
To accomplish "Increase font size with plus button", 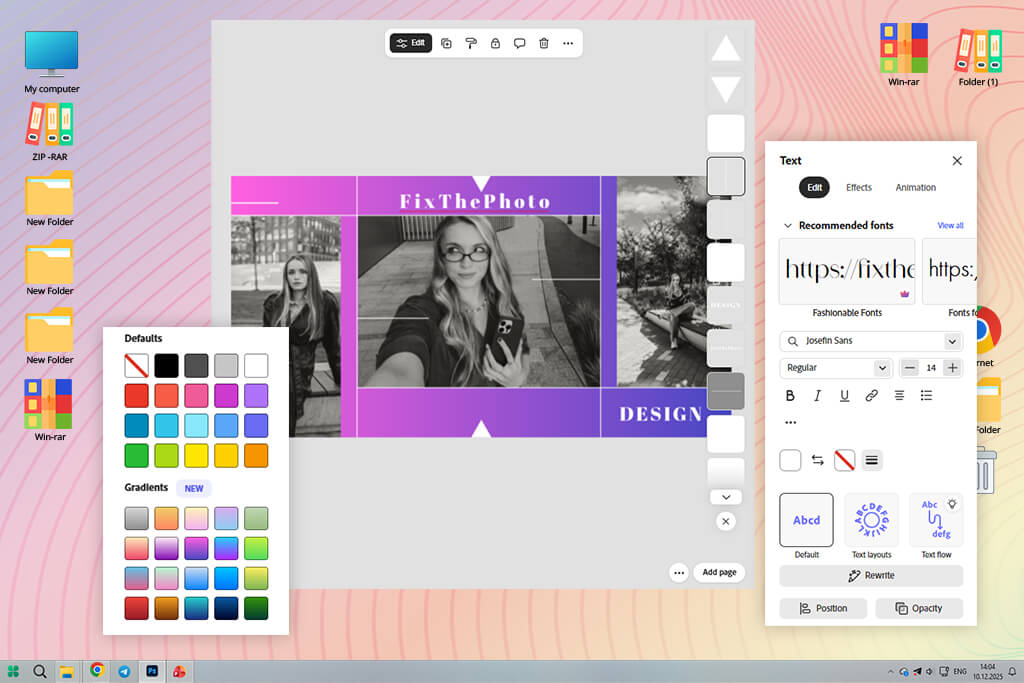I will tap(952, 368).
